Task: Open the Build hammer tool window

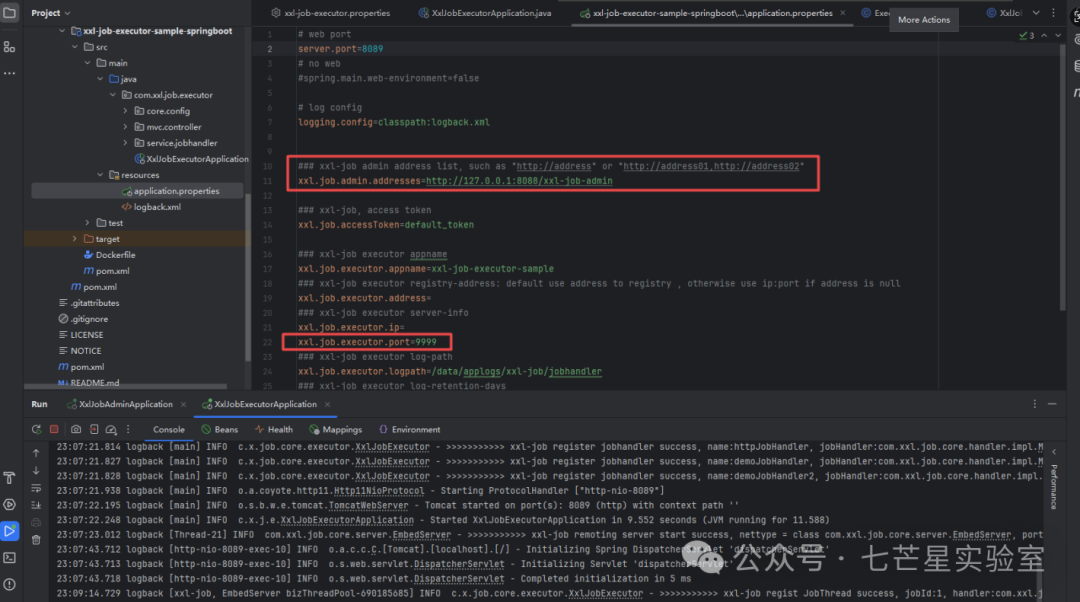Action: [10, 477]
